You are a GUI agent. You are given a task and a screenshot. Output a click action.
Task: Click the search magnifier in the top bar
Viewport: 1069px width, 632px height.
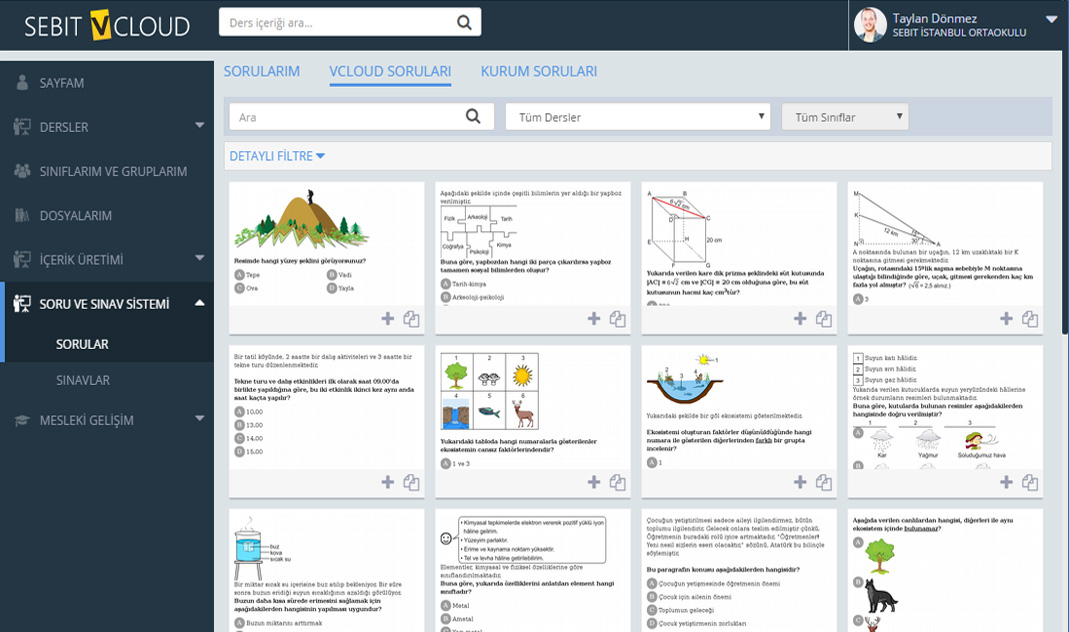[464, 22]
